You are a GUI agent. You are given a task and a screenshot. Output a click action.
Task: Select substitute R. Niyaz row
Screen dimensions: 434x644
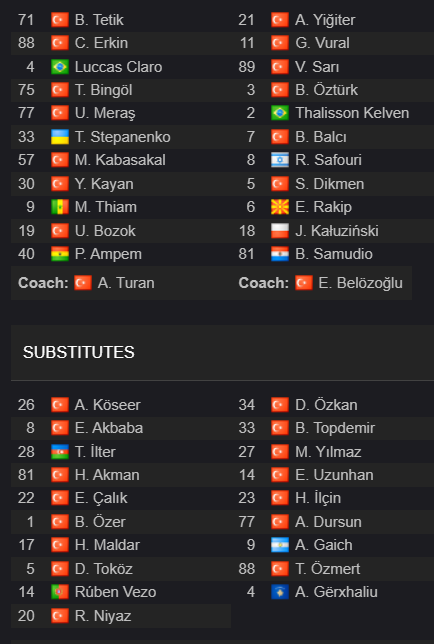pos(121,616)
